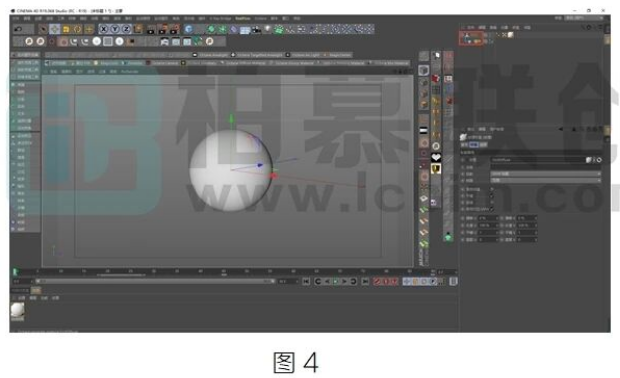
Task: Toggle the second checkbox in attributes panel
Action: click(x=492, y=196)
